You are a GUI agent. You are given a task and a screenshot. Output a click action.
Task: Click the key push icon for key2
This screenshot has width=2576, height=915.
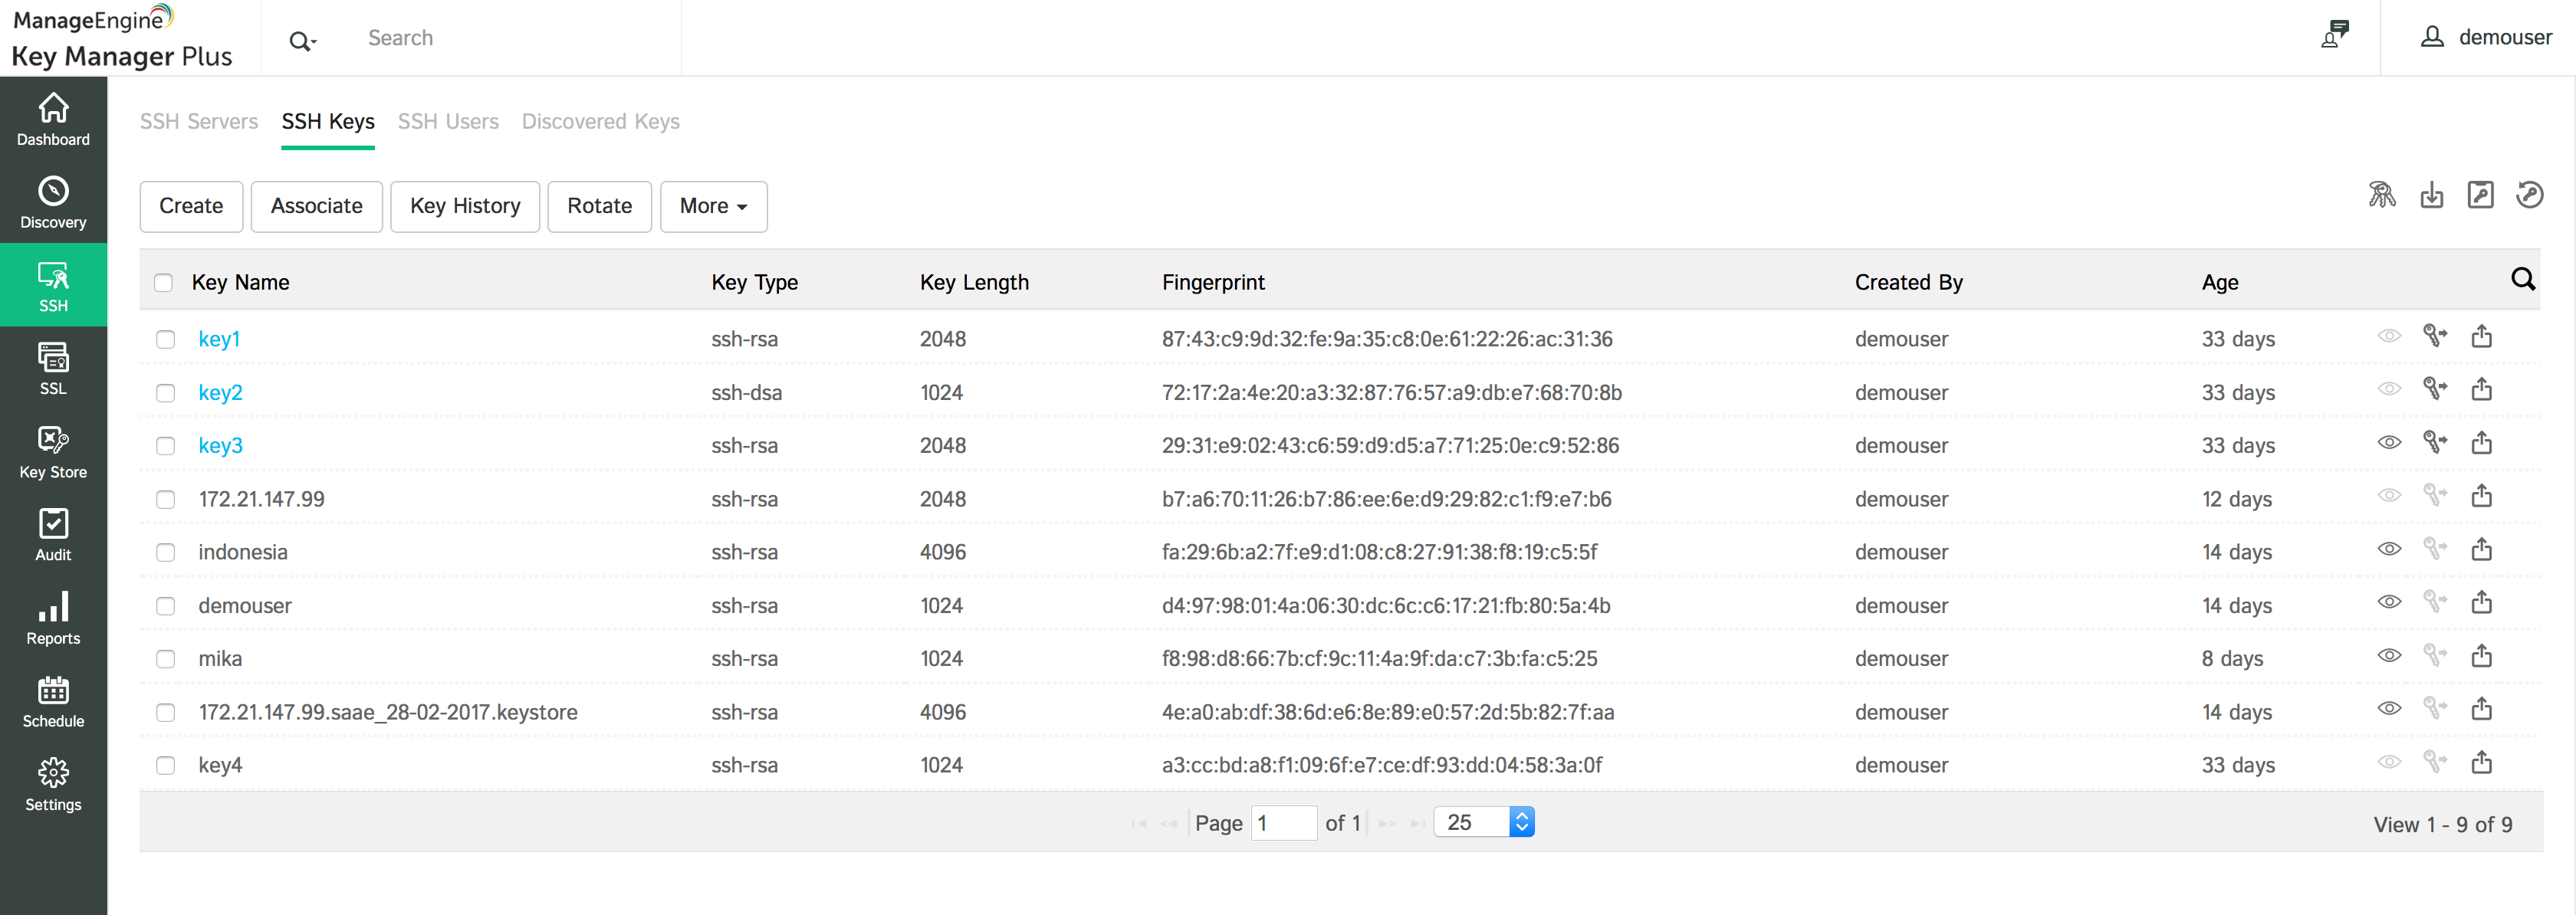point(2434,389)
